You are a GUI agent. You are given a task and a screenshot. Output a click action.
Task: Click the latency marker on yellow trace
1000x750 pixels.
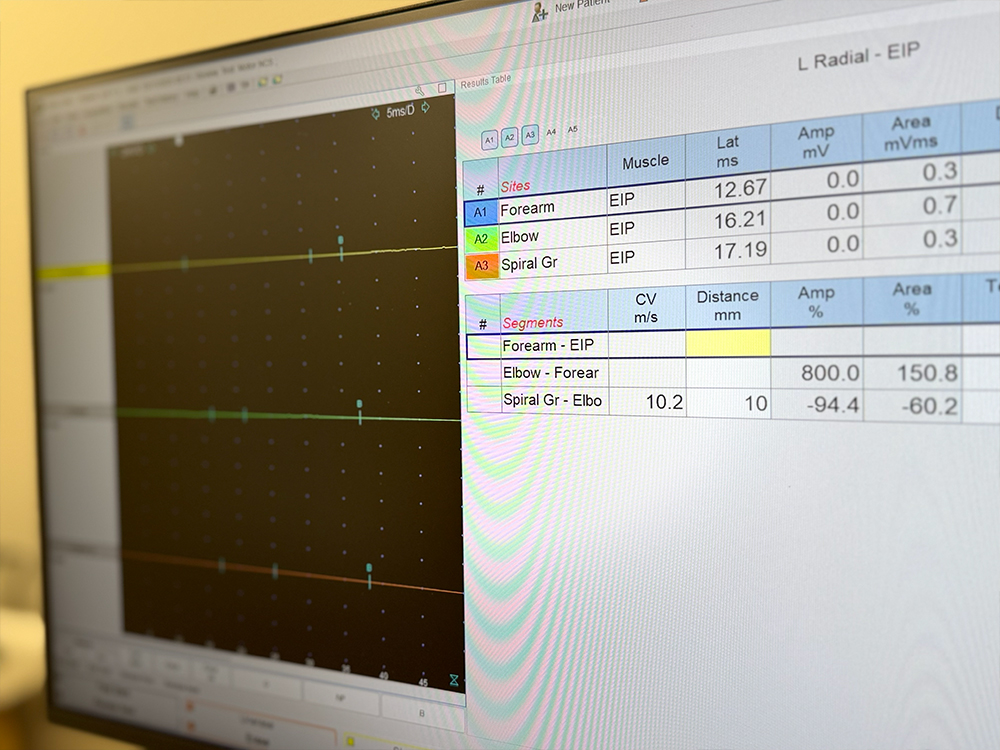point(341,241)
